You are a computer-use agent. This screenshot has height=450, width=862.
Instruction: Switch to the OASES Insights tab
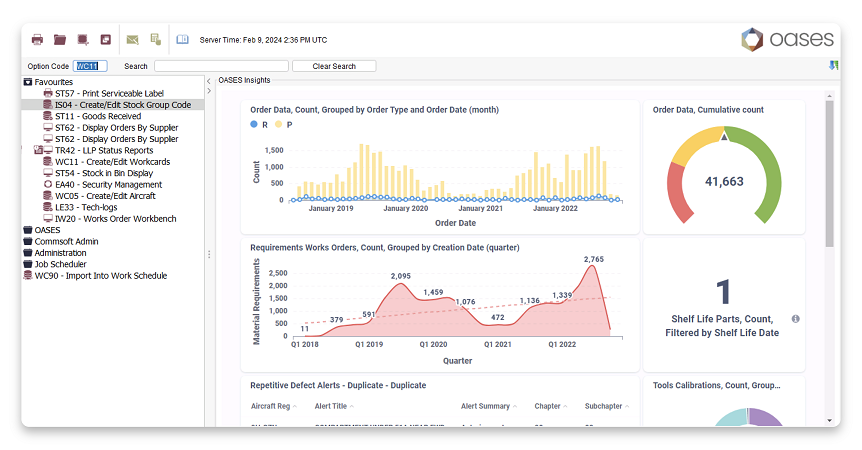[244, 80]
